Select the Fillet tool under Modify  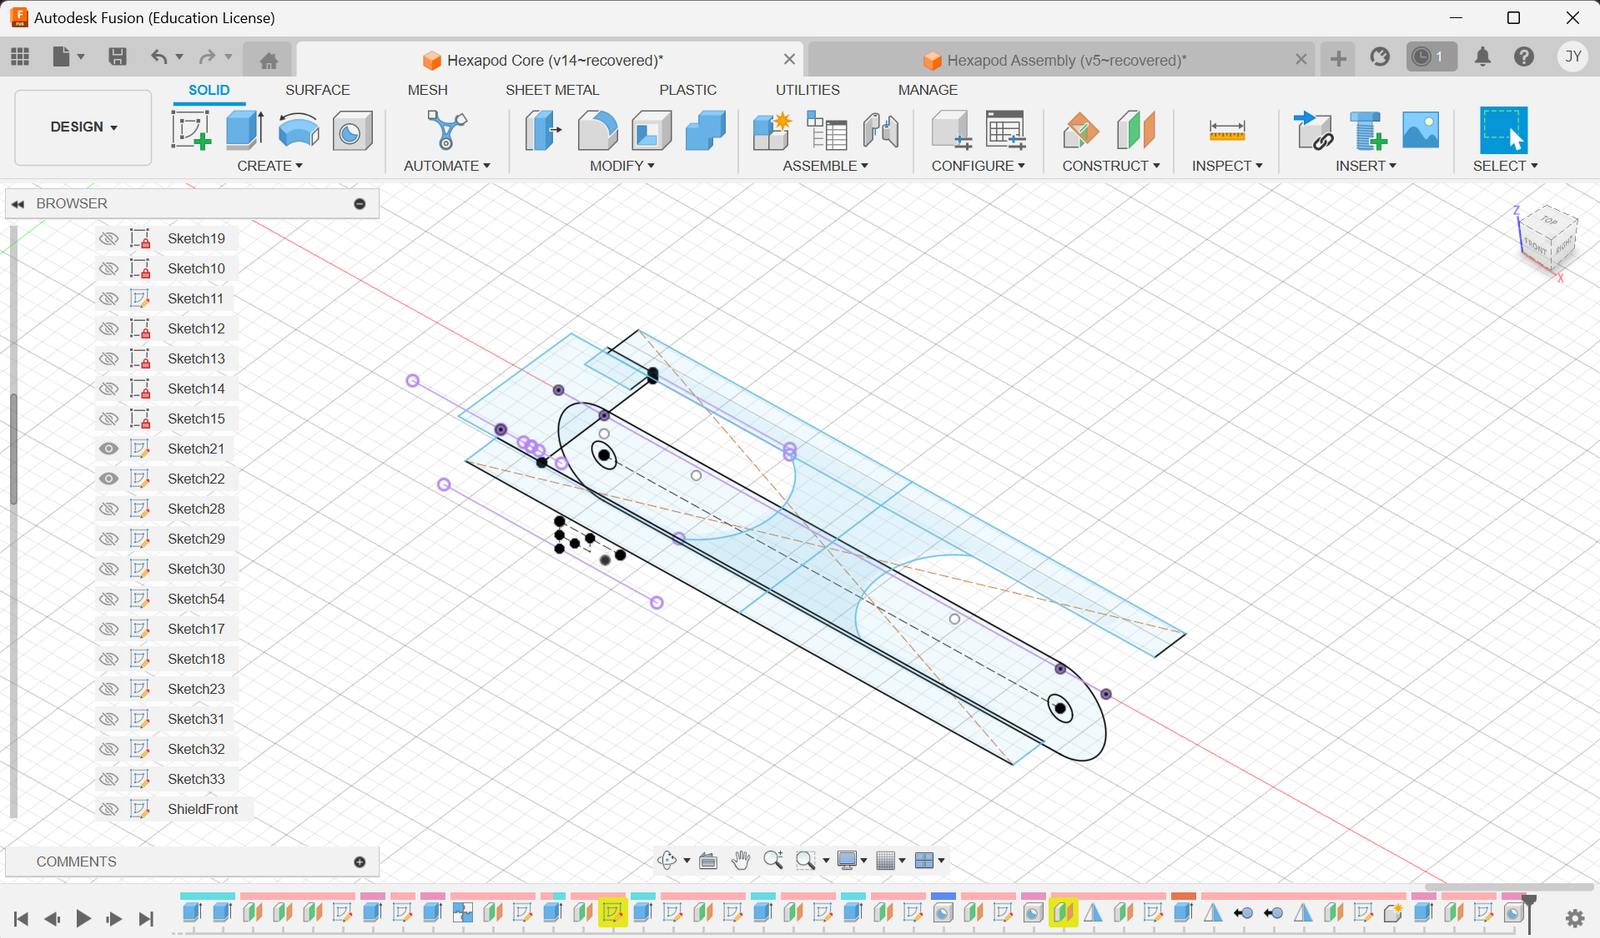pos(599,130)
